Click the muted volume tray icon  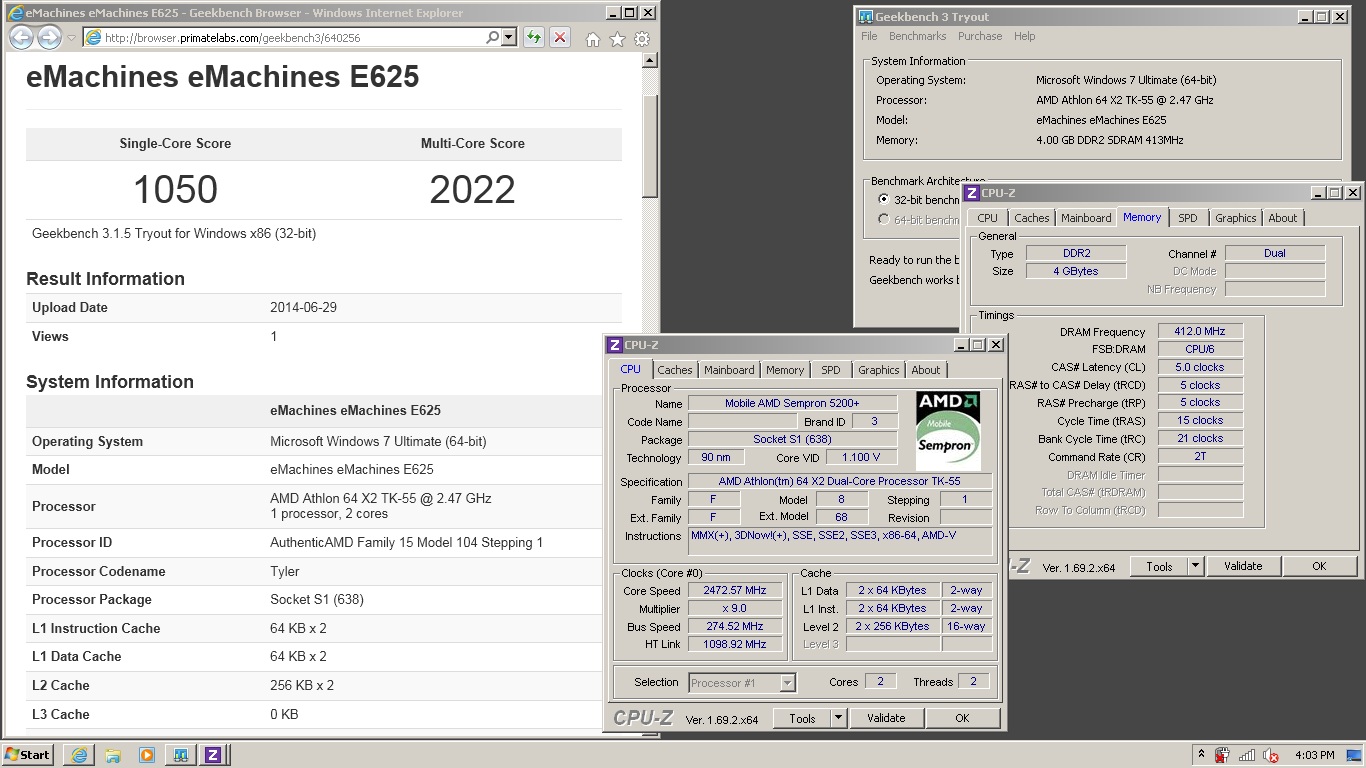click(1271, 756)
